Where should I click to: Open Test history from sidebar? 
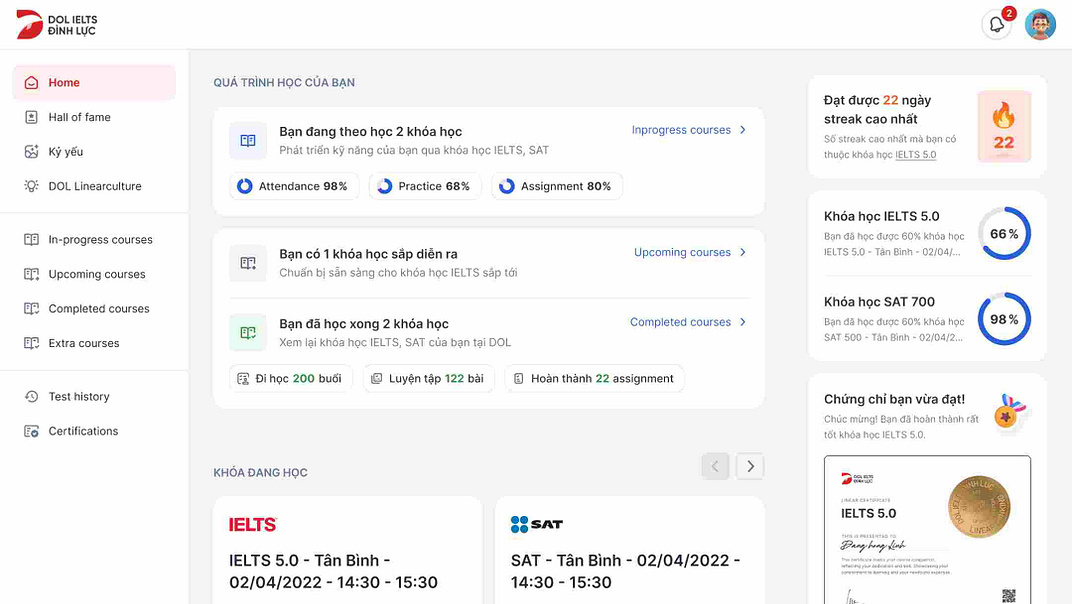[x=79, y=397]
